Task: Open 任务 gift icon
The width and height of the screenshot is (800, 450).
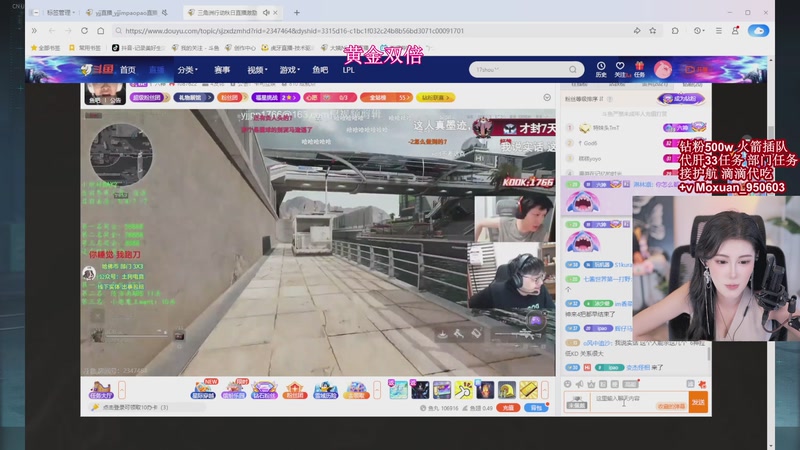Action: pos(639,69)
